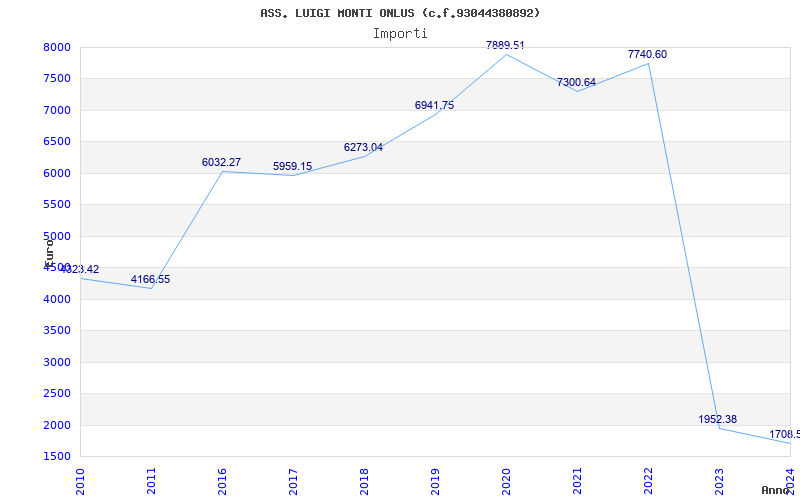Click the 6000 y-axis tick label
Image resolution: width=800 pixels, height=500 pixels.
click(57, 173)
